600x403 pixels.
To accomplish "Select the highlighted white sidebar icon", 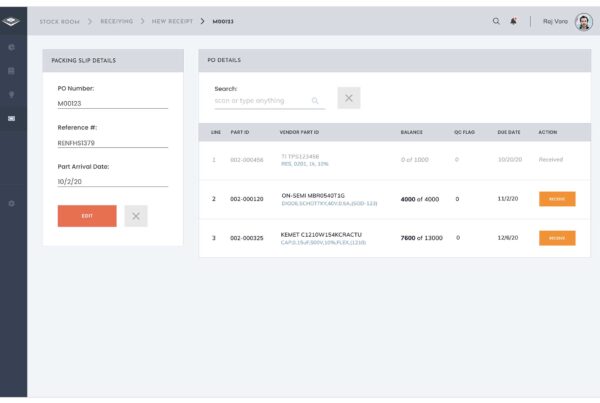I will coord(12,119).
